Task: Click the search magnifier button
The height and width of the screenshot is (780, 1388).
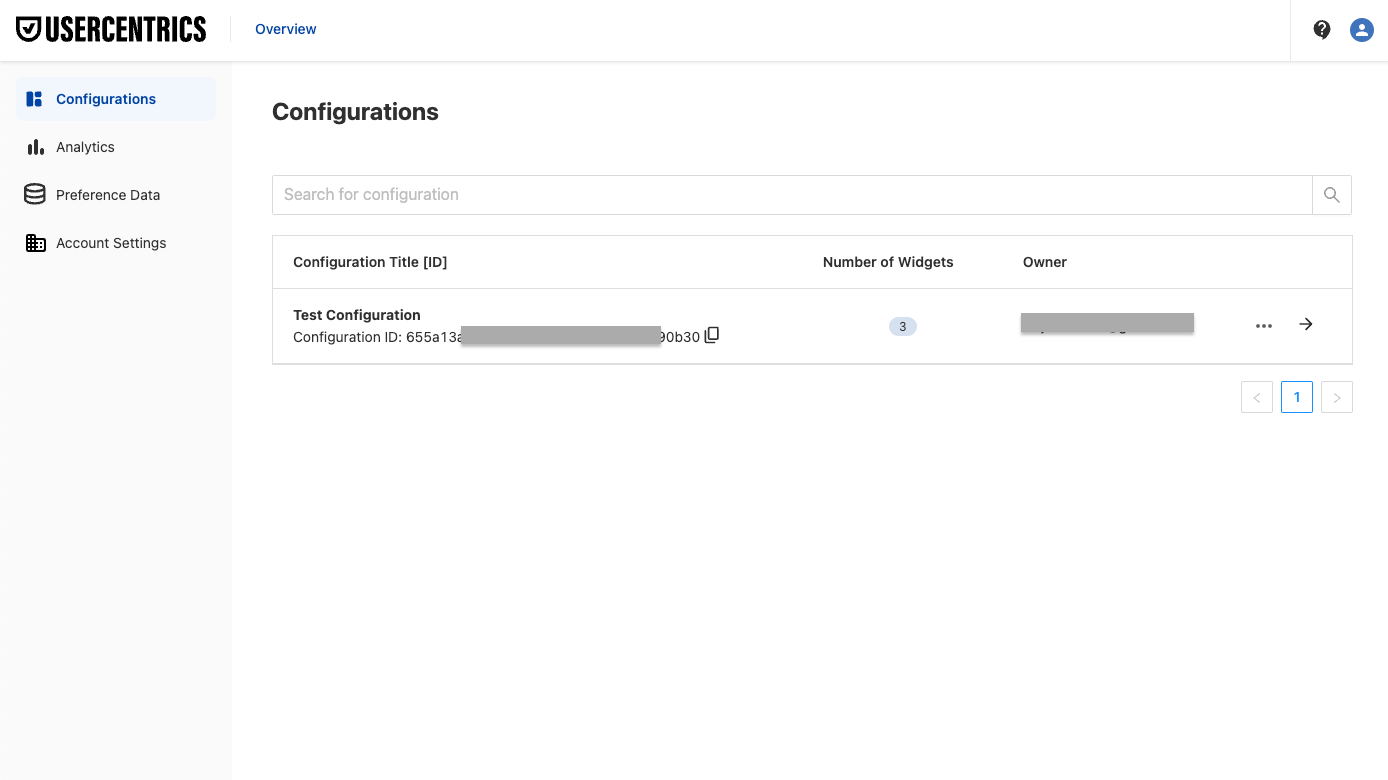Action: [1332, 195]
